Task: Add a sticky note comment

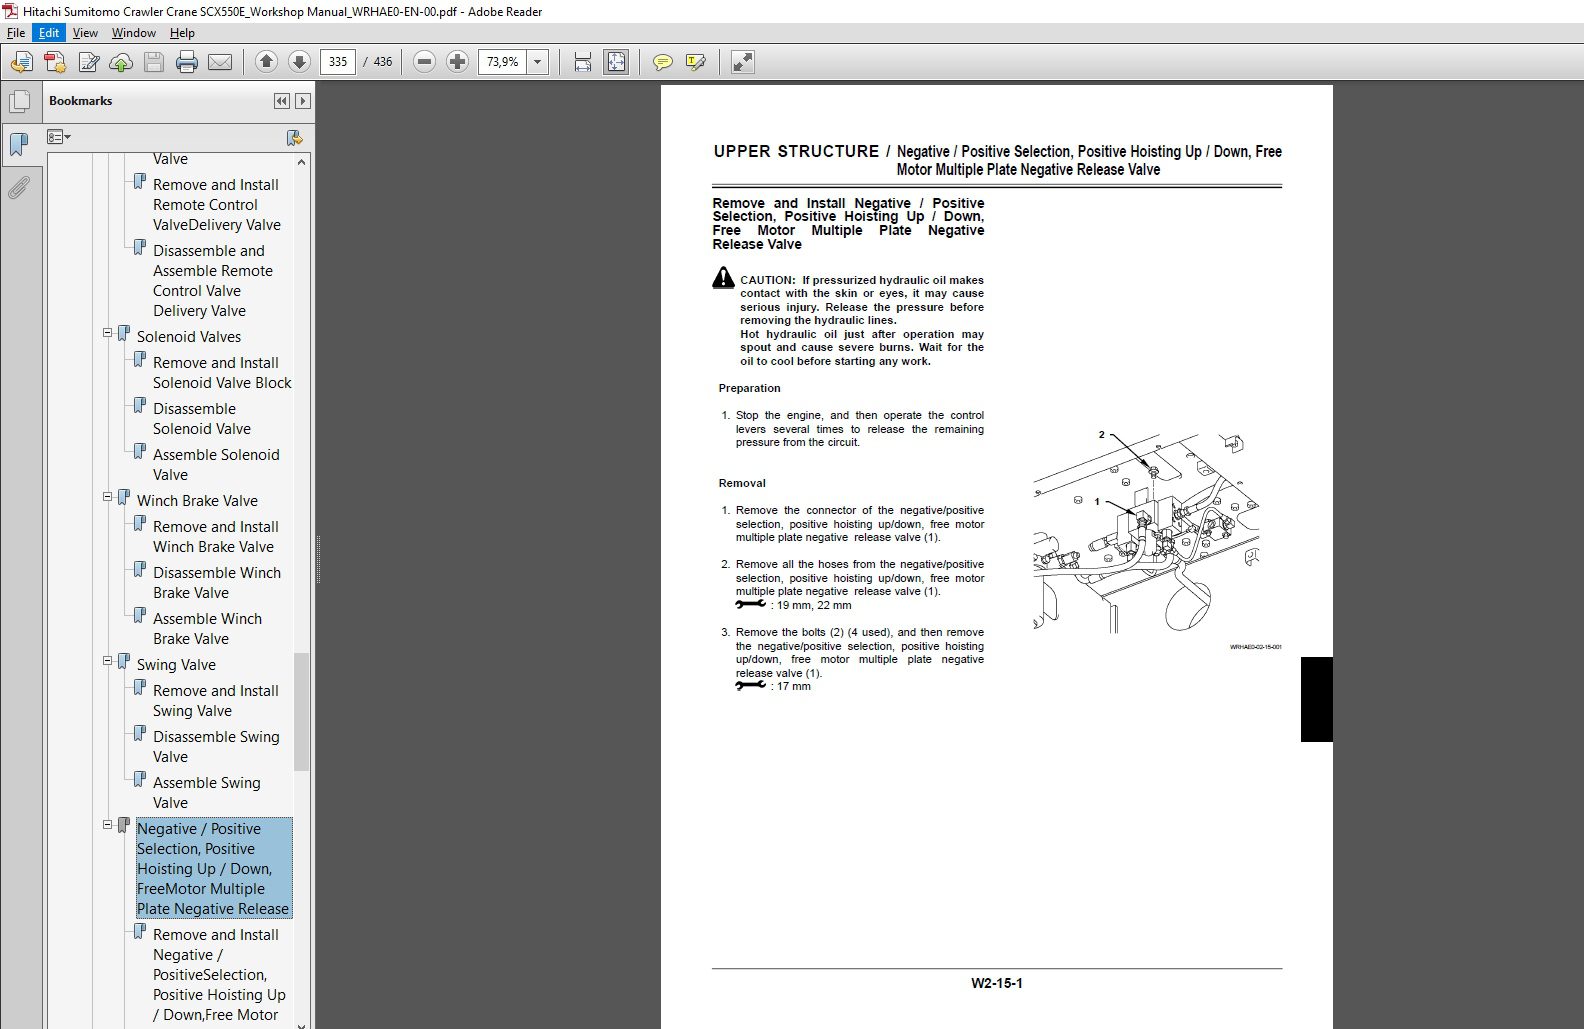Action: [662, 62]
